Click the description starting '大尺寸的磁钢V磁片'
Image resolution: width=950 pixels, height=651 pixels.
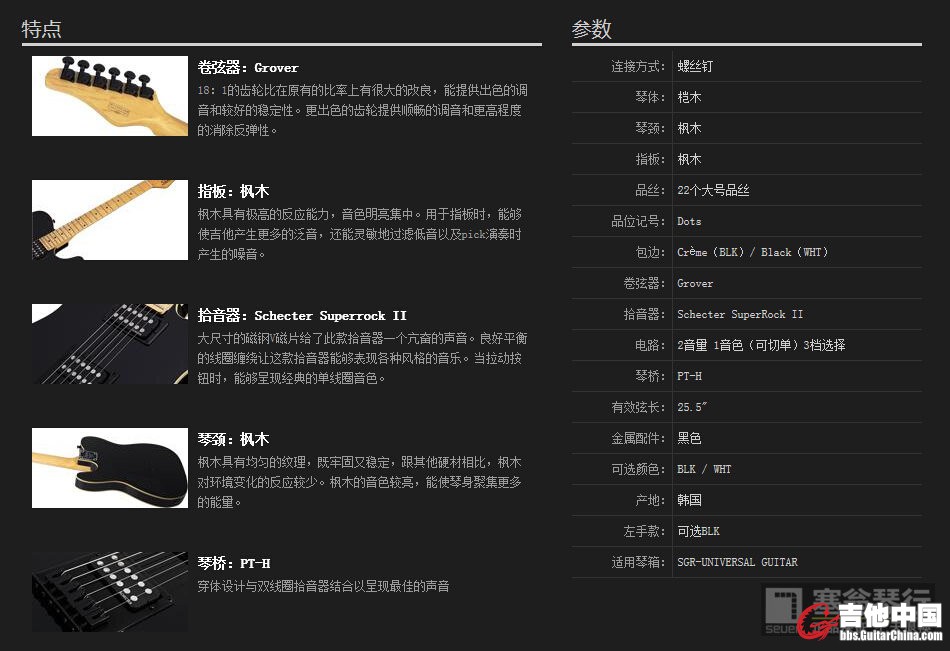click(x=362, y=358)
